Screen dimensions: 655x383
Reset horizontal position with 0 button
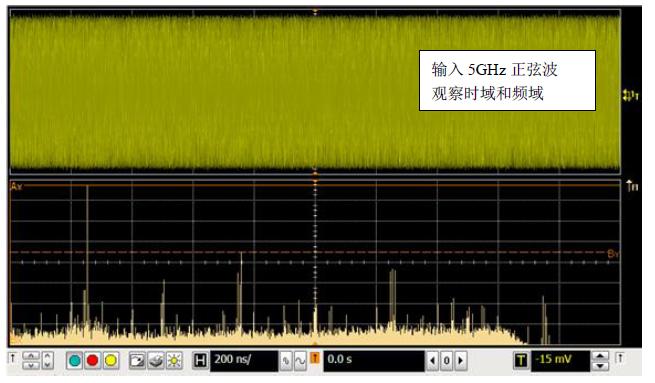pos(447,360)
